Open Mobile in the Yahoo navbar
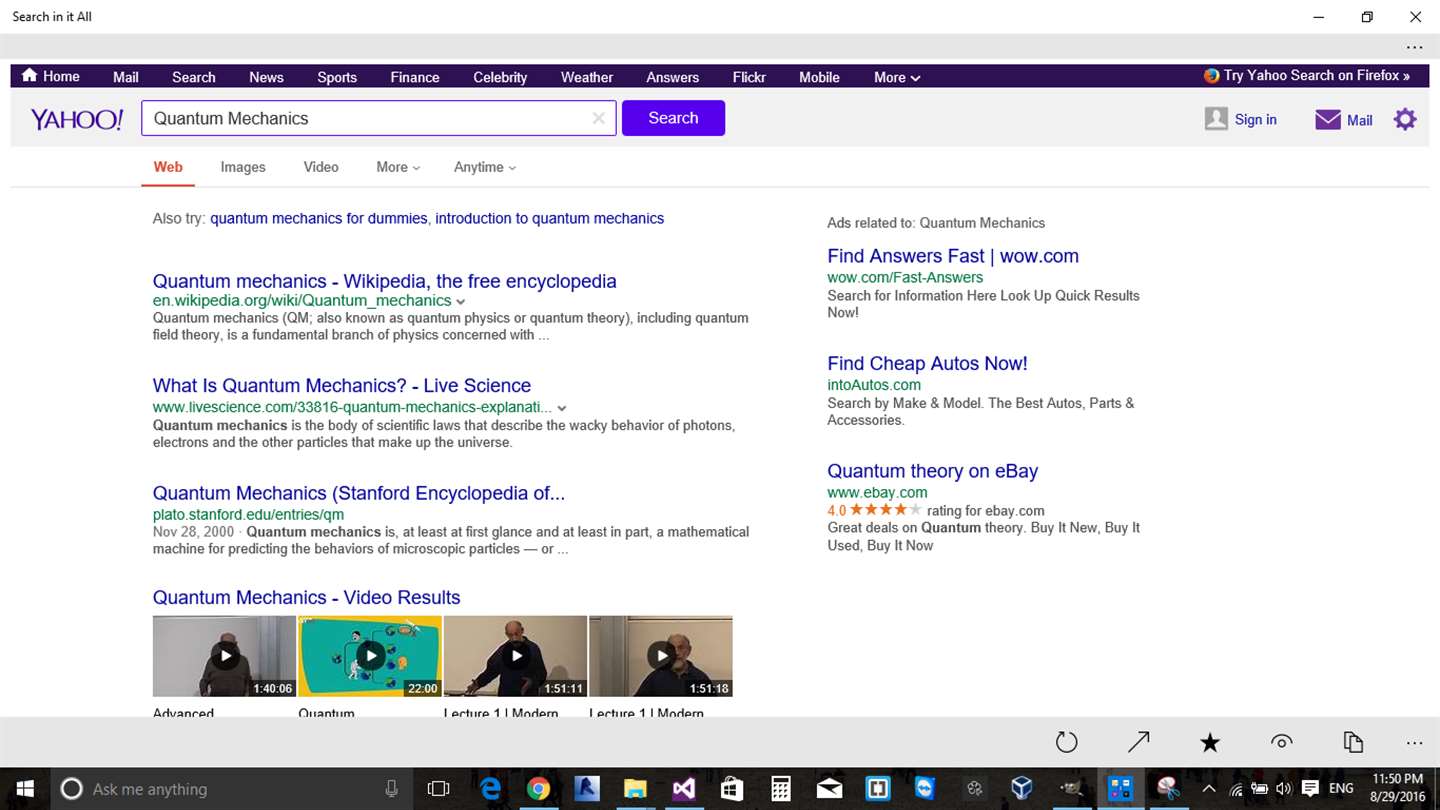Viewport: 1440px width, 810px height. (819, 77)
